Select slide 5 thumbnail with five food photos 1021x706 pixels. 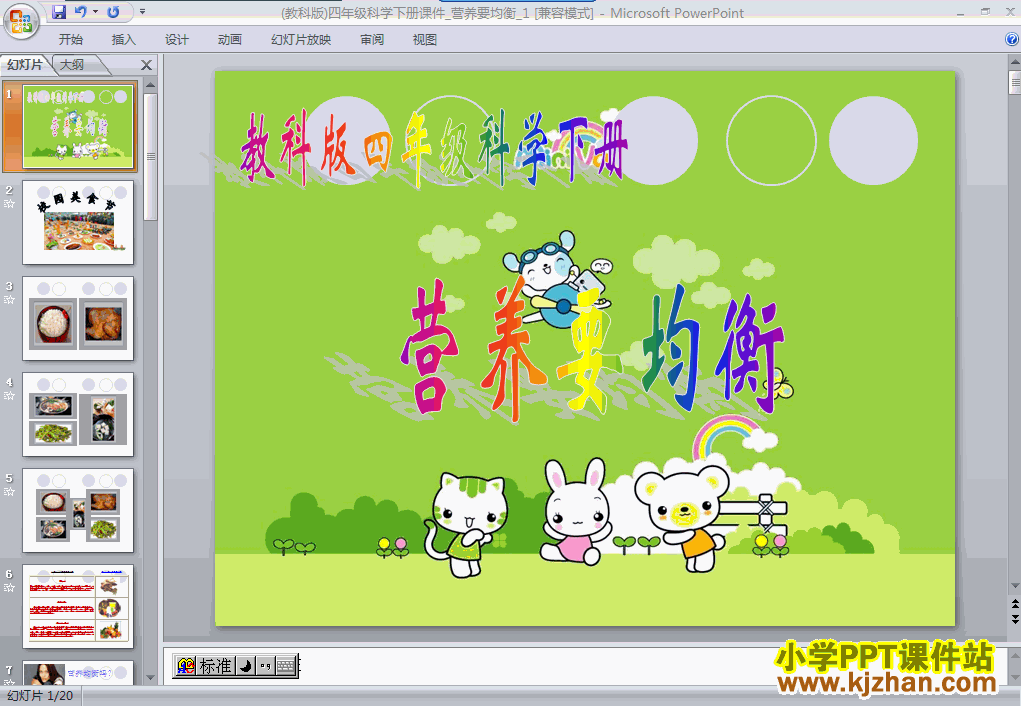coord(78,511)
